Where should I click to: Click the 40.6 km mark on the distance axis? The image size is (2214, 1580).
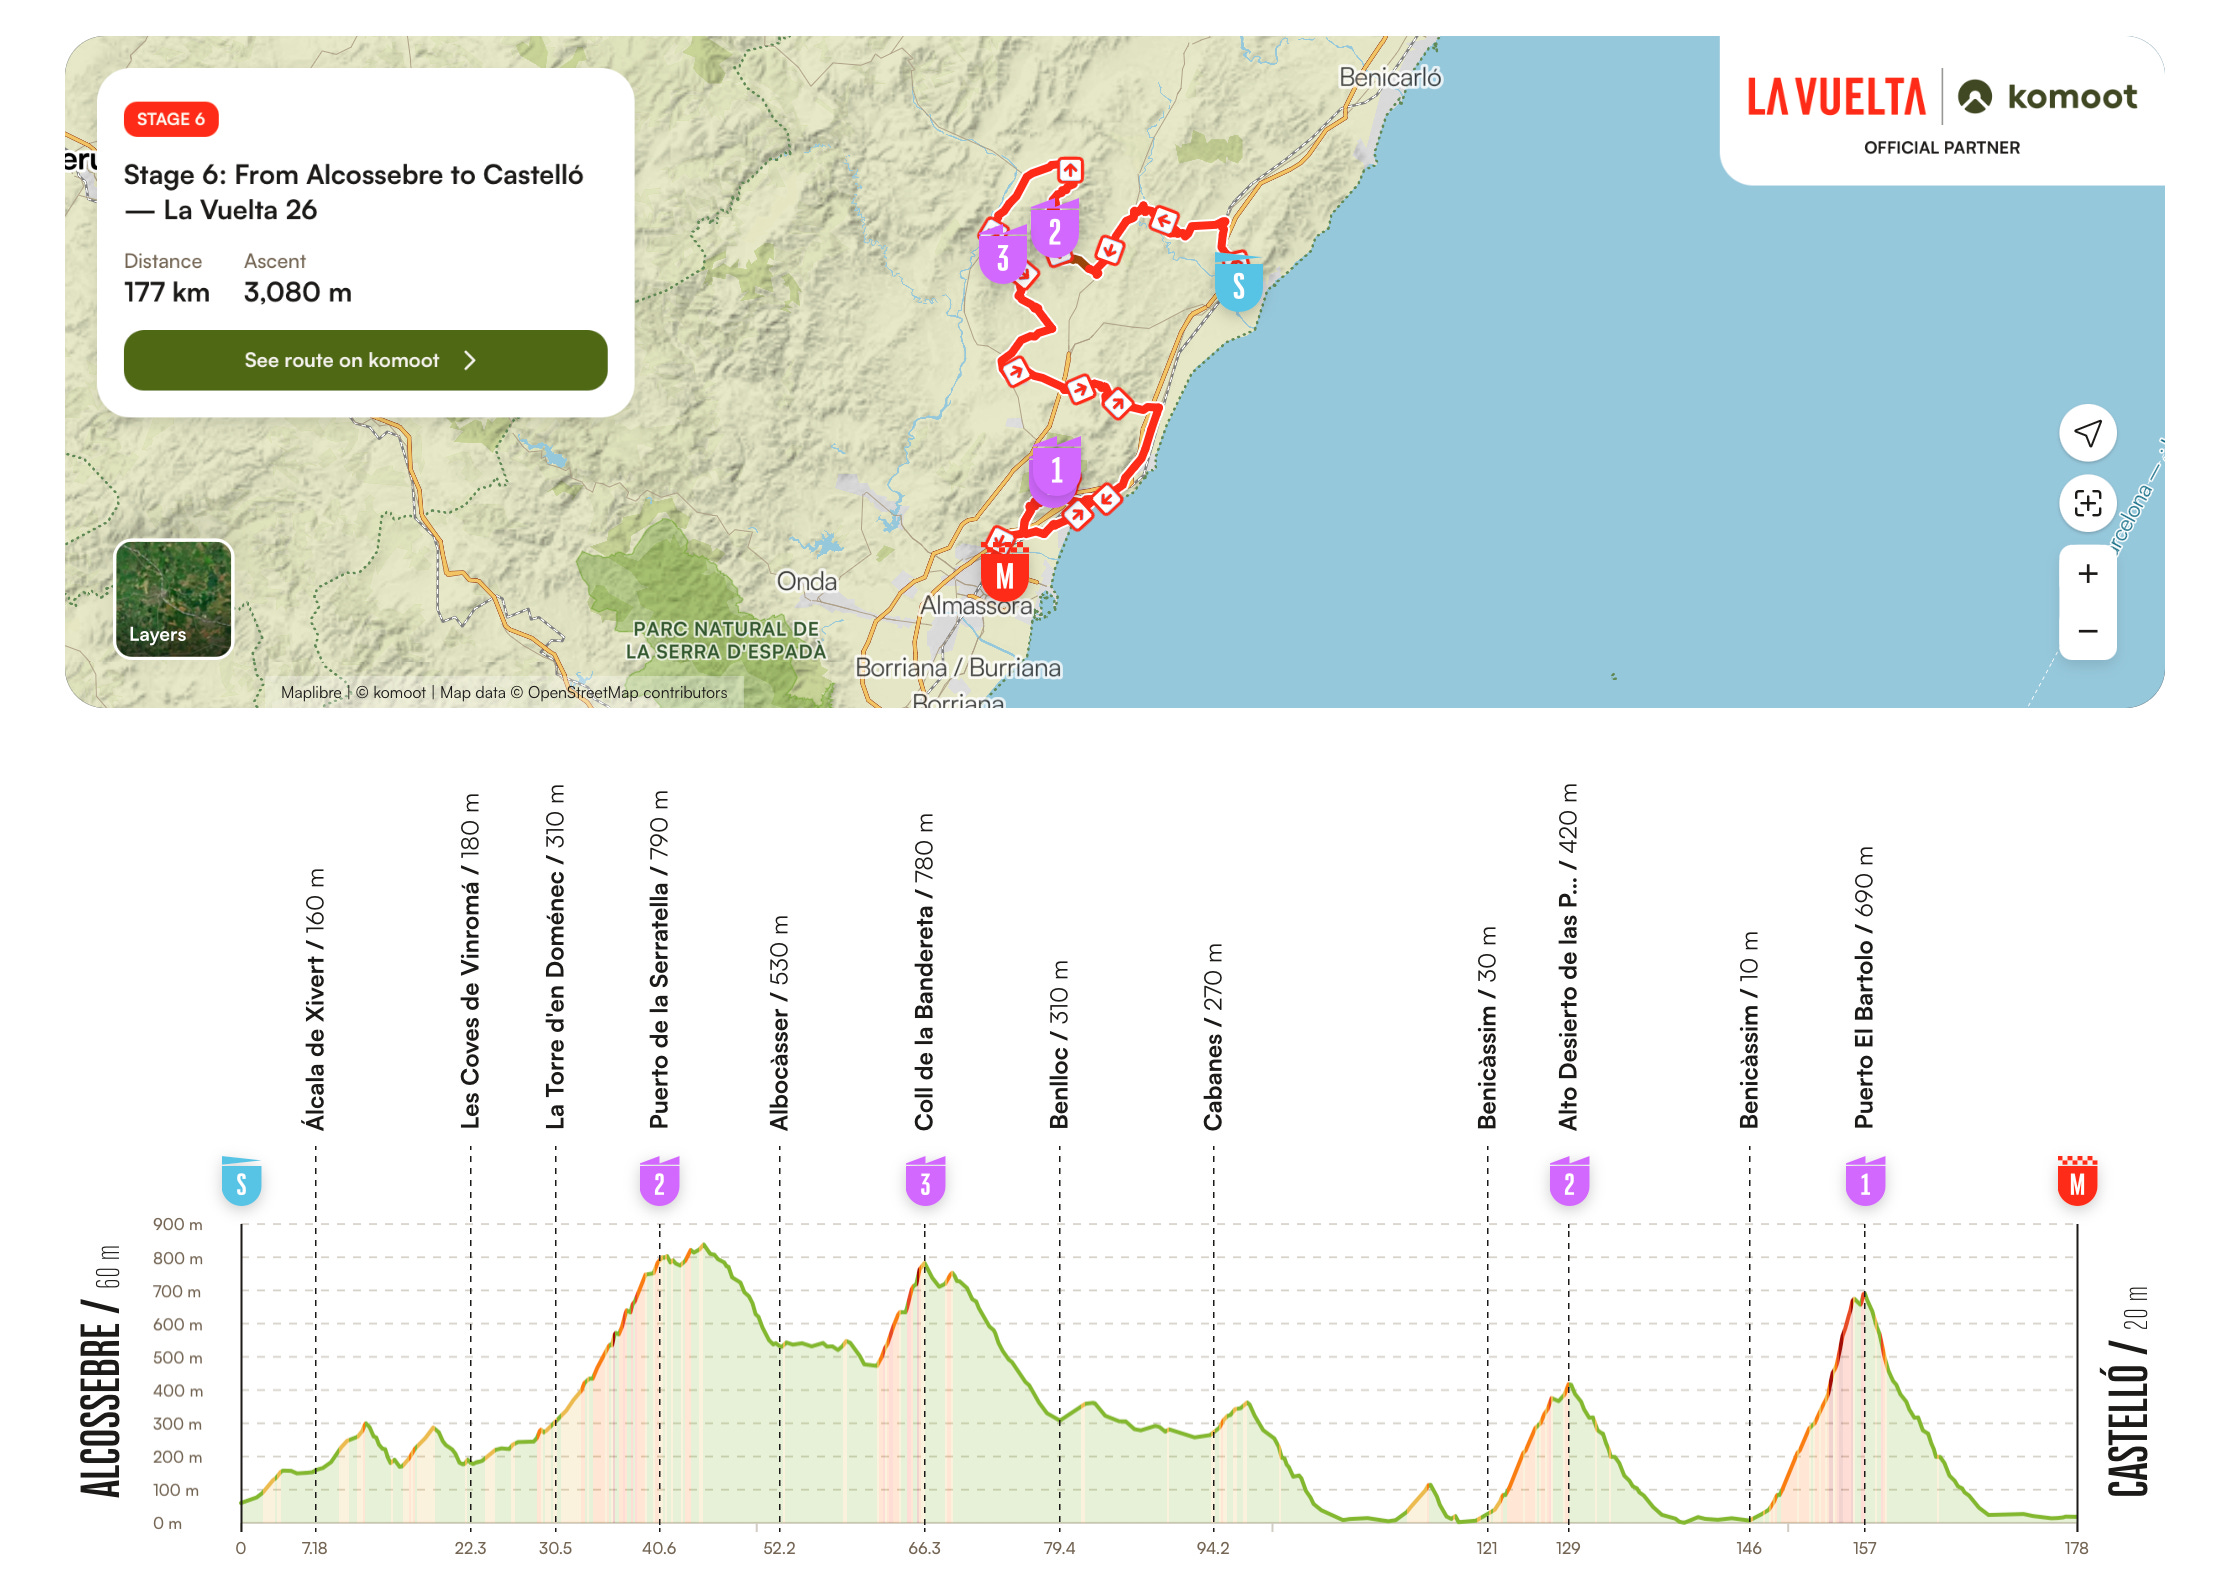659,1548
